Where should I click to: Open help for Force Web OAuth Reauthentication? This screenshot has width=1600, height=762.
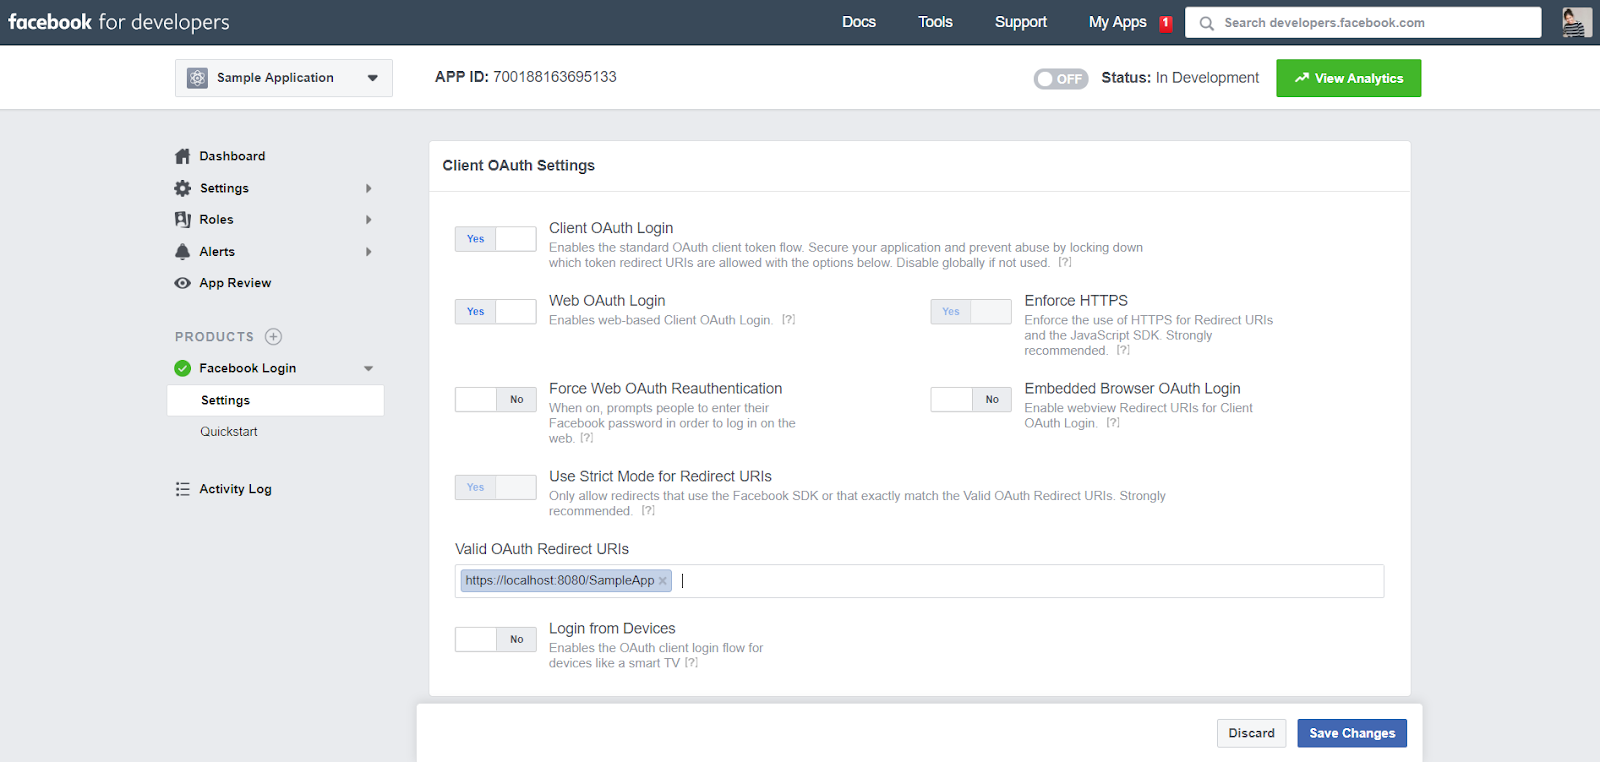587,438
